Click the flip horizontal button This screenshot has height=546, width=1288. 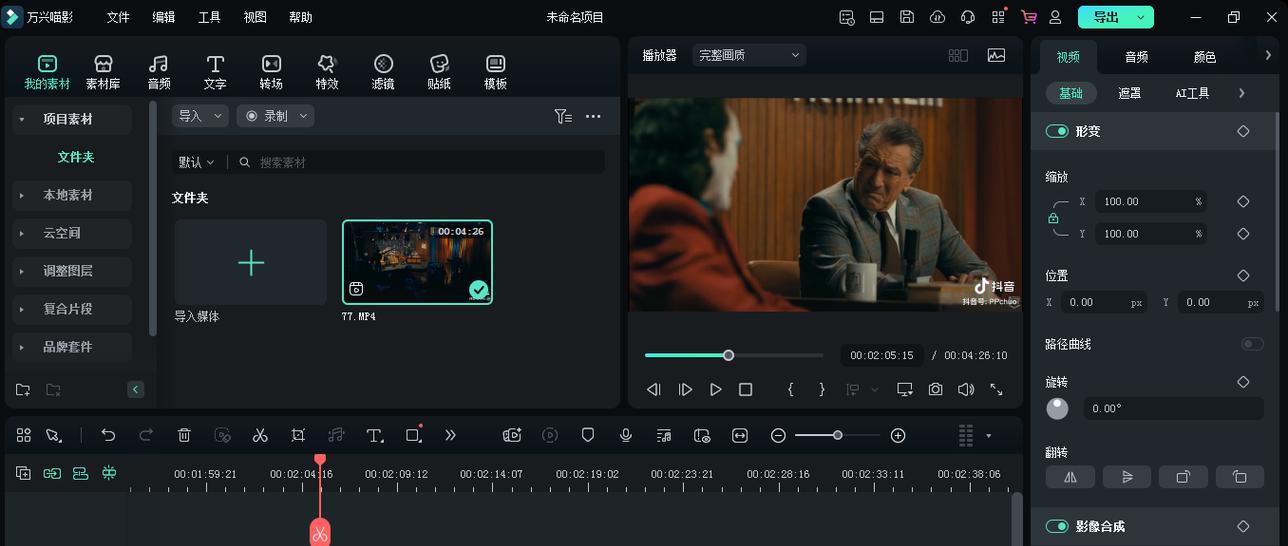click(x=1070, y=477)
